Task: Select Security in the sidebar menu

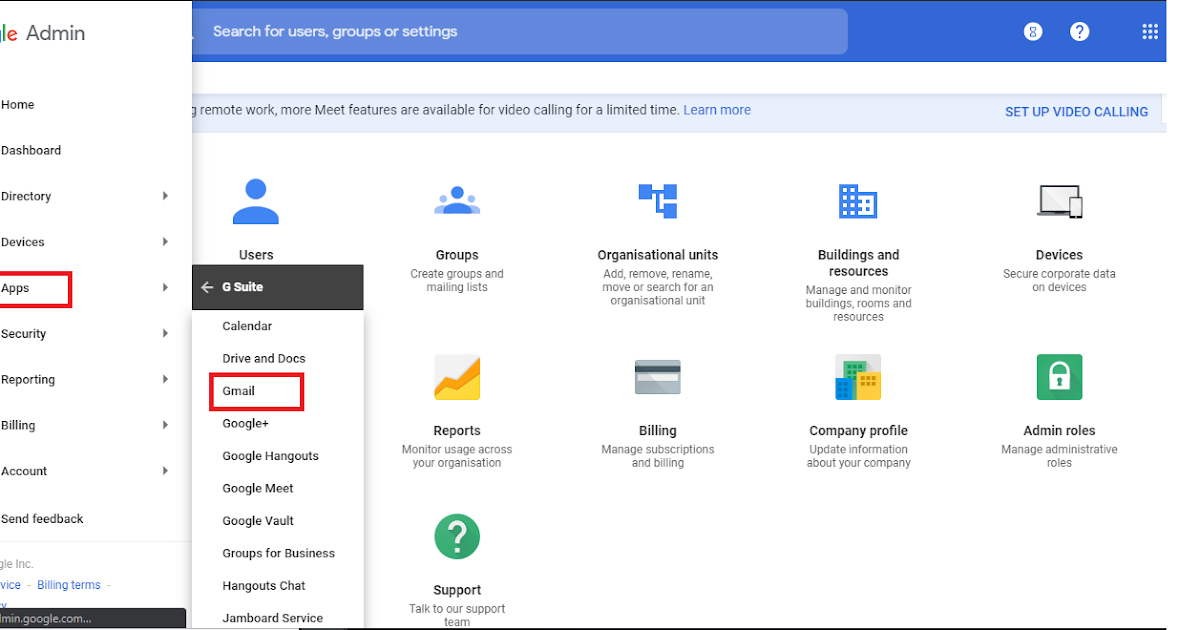Action: 23,334
